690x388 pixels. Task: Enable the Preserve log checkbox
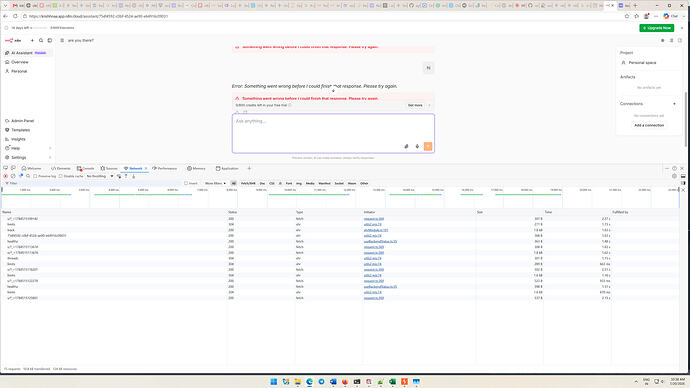coord(35,176)
